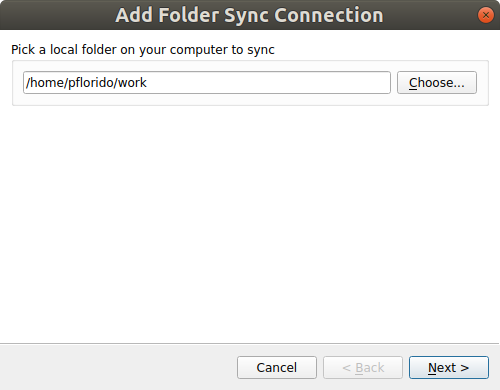This screenshot has width=500, height=390.
Task: Activate the Choose... folder picker button
Action: click(x=437, y=82)
